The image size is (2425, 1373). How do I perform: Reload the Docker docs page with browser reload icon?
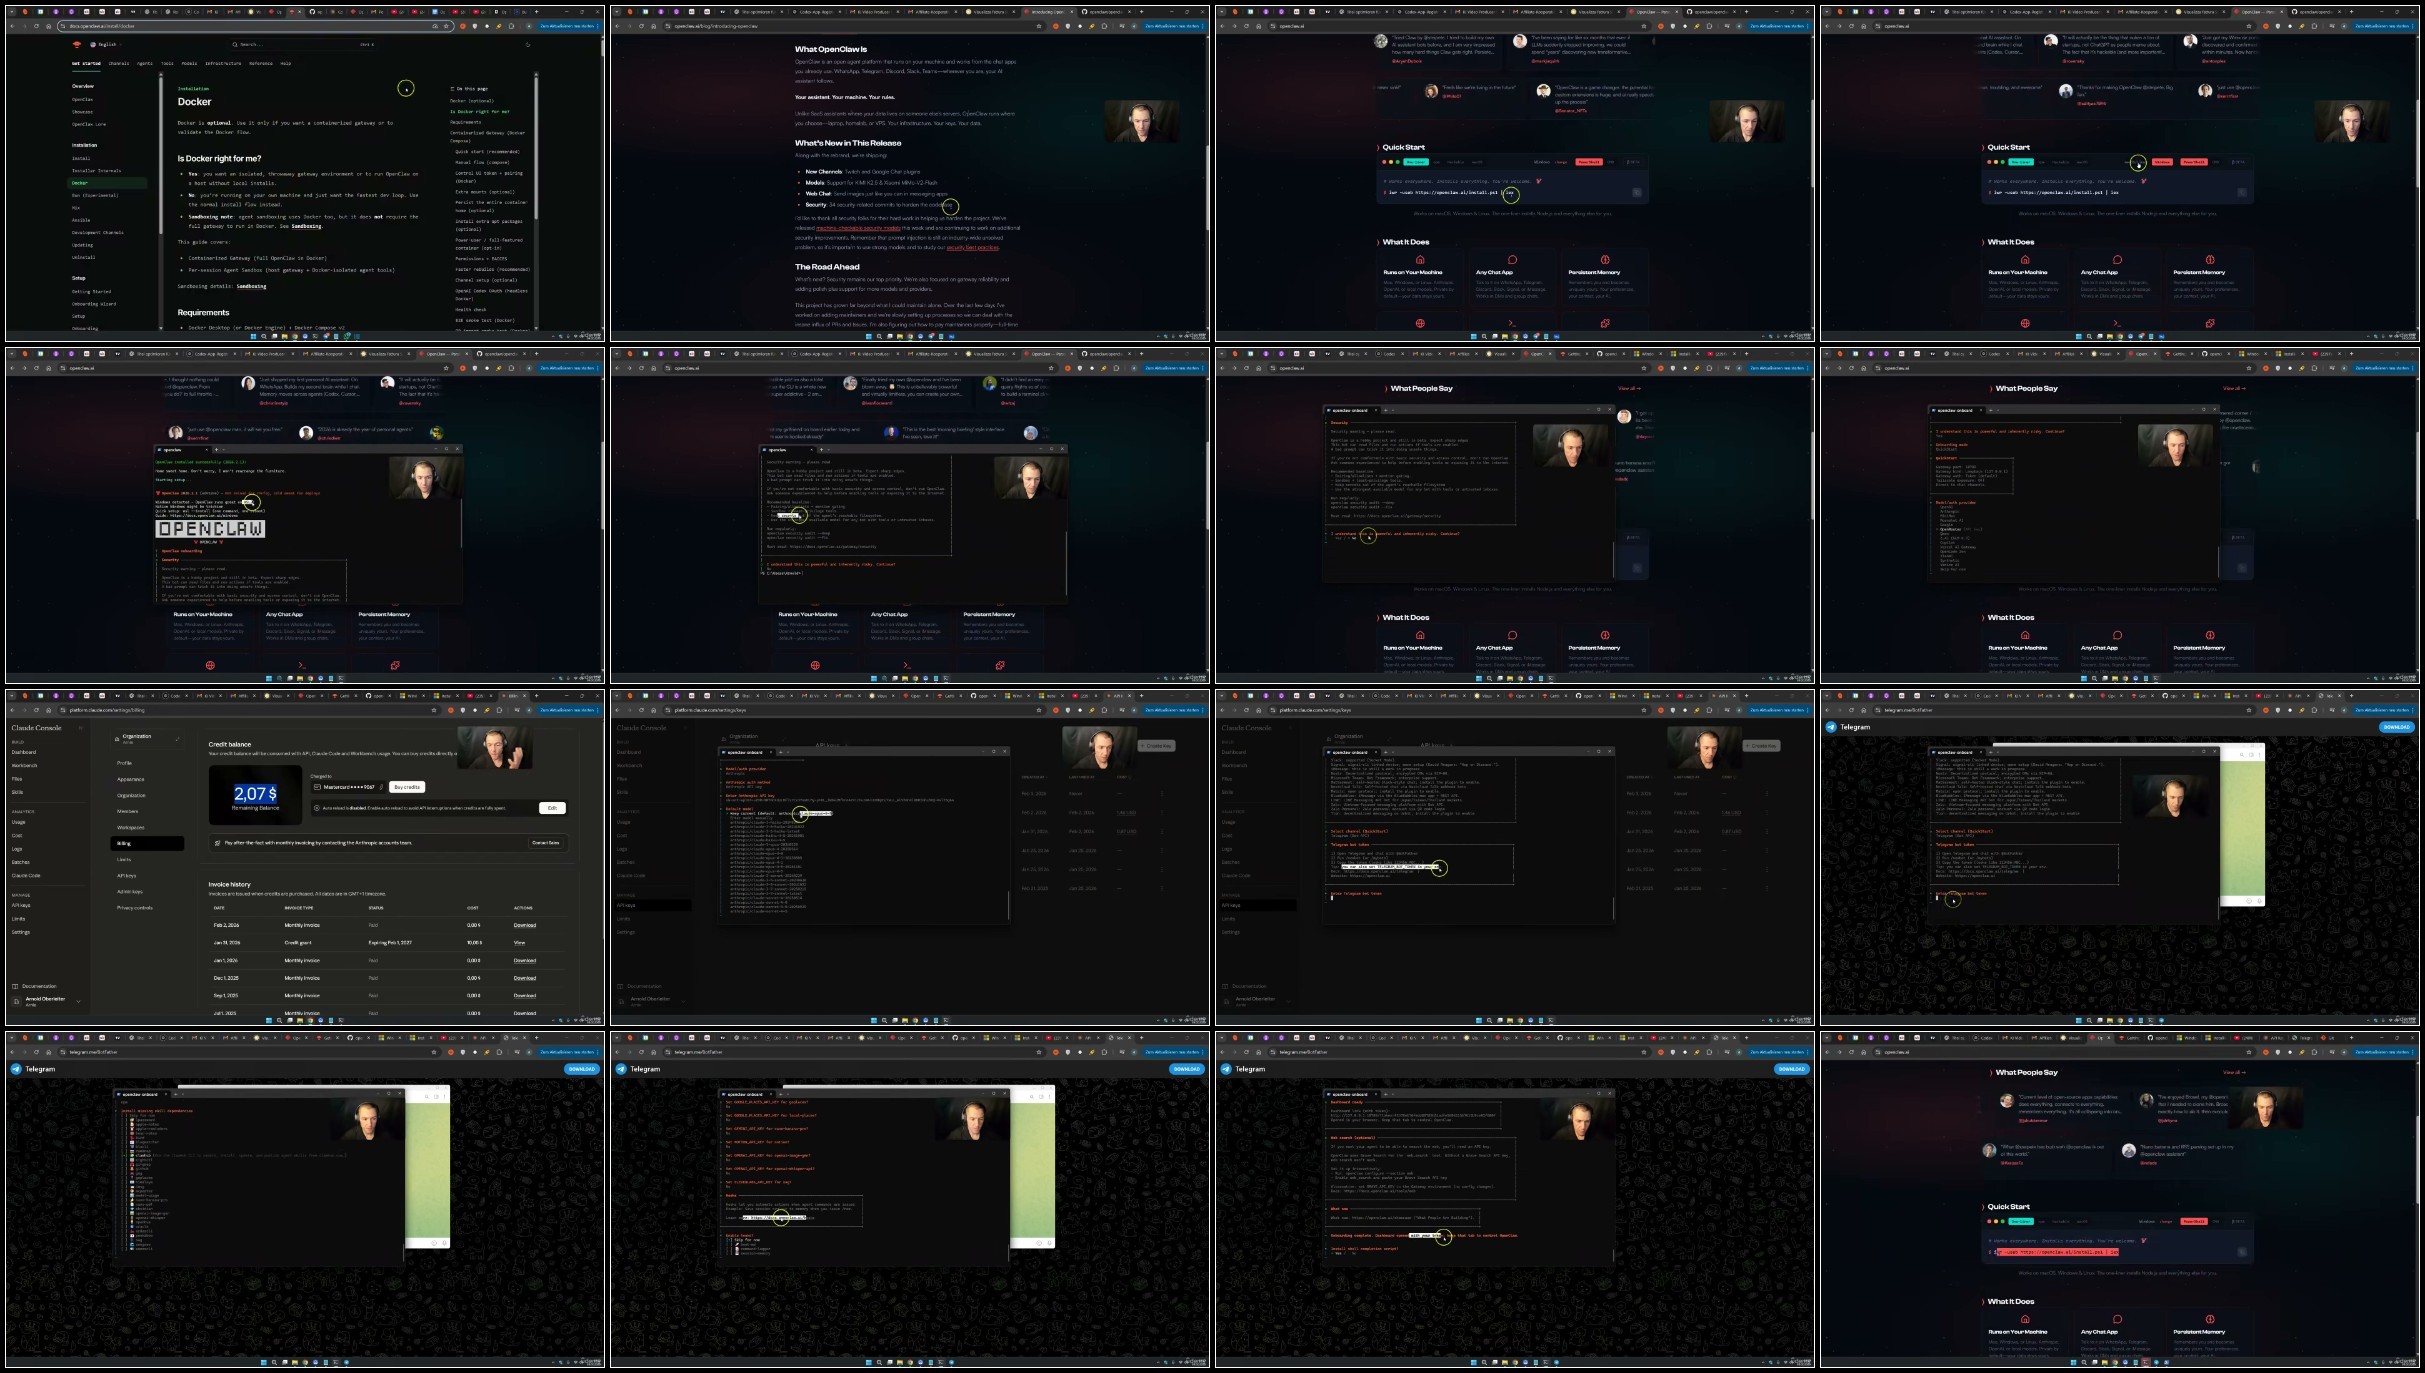point(36,26)
